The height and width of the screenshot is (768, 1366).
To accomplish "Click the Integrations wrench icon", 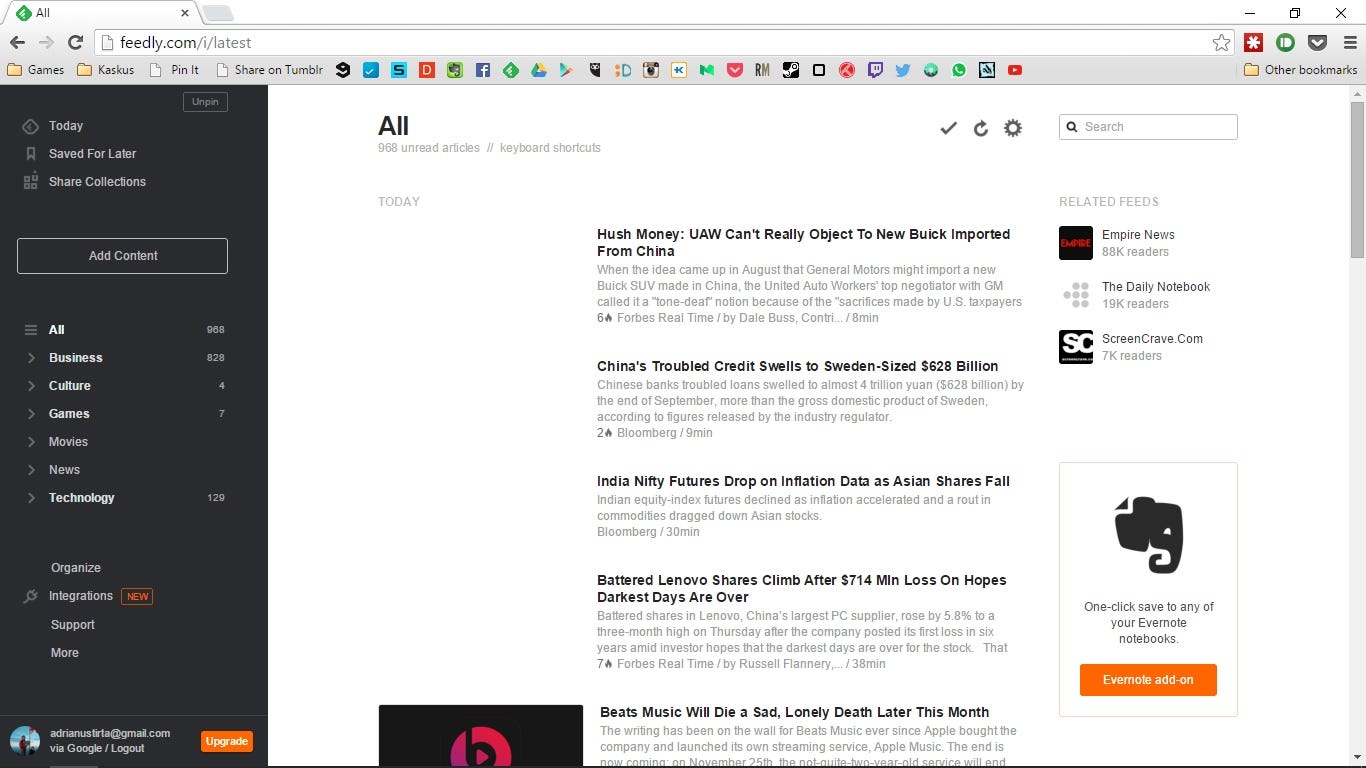I will coord(30,596).
